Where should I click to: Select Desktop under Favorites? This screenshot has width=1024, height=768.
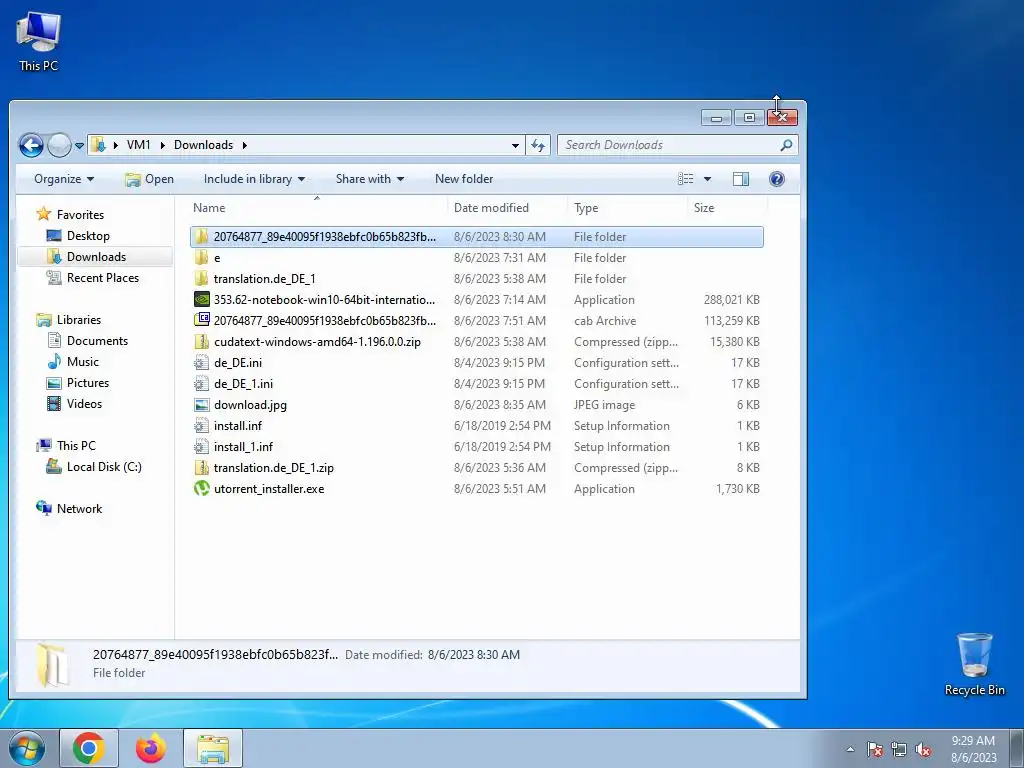[x=78, y=236]
